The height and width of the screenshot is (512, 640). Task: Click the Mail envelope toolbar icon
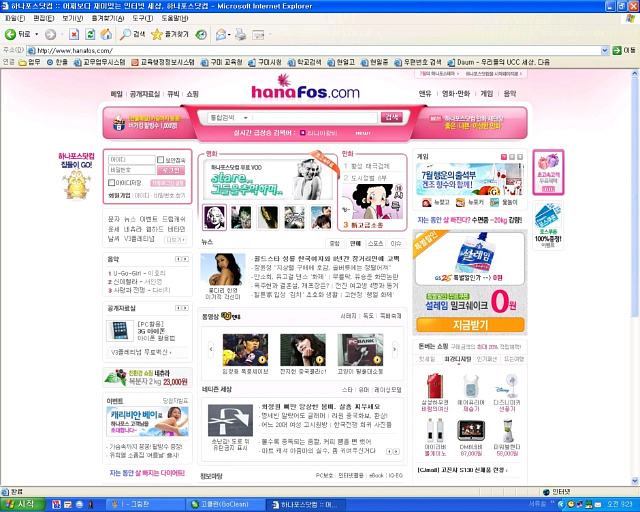221,34
